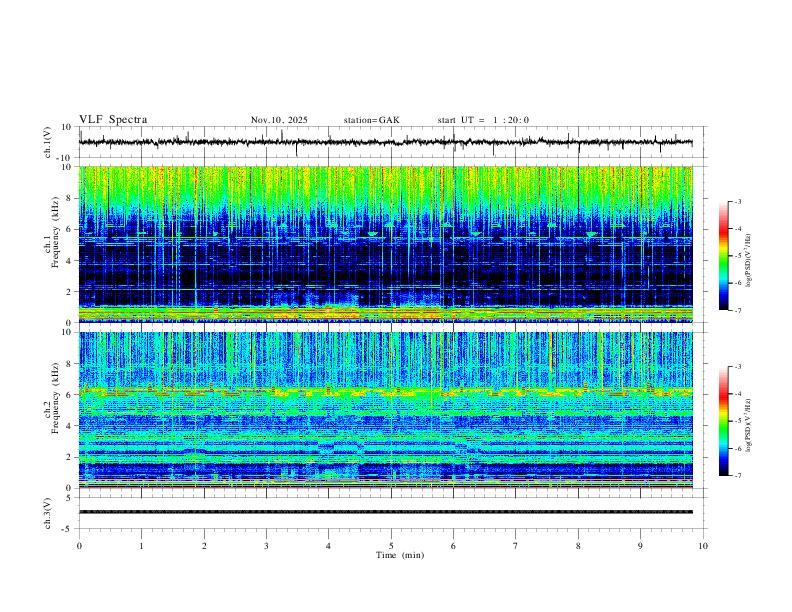
Task: Click the Time axis tick label '9'
Action: point(640,546)
